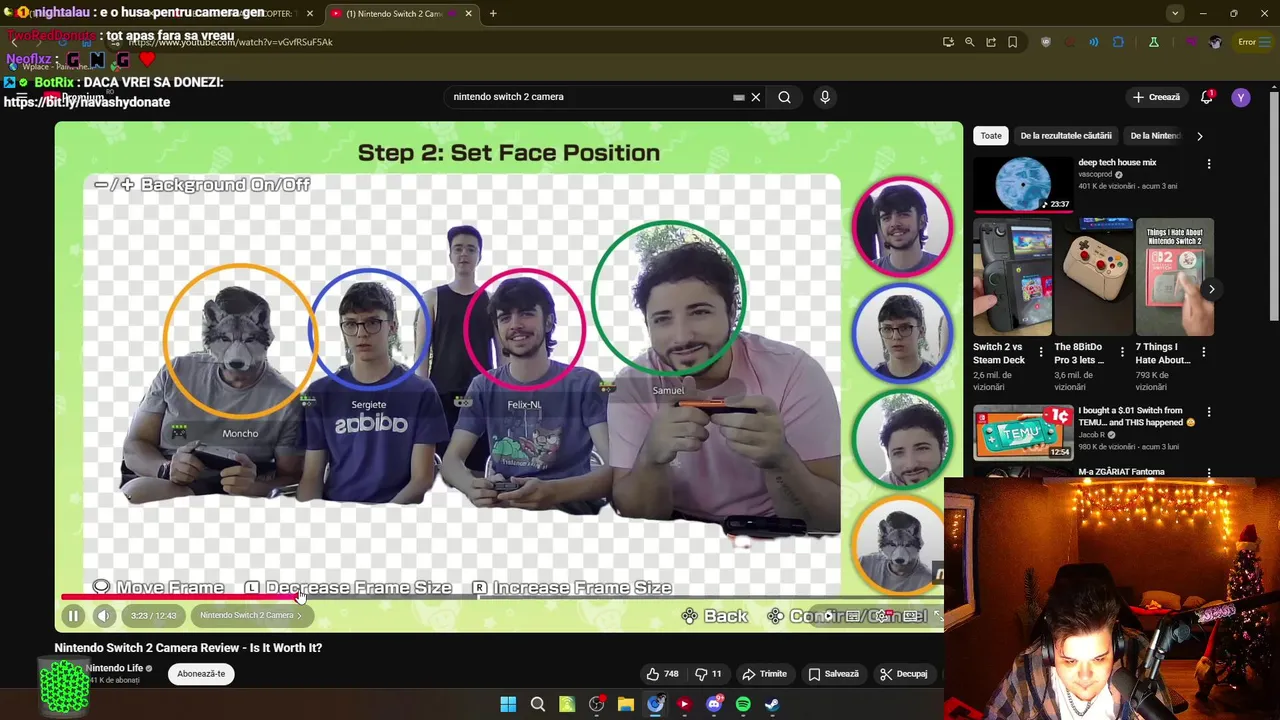Close the Nintendo Switch 2 Camera browser tab
The width and height of the screenshot is (1280, 720).
click(468, 13)
